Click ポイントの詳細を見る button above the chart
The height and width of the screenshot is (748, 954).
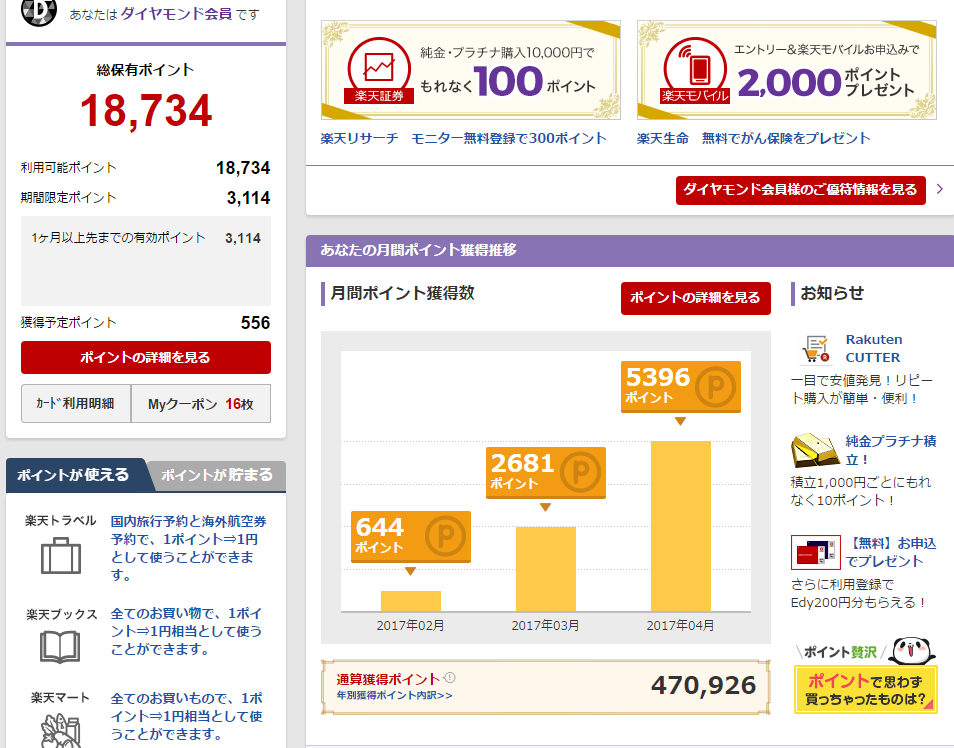(x=695, y=298)
